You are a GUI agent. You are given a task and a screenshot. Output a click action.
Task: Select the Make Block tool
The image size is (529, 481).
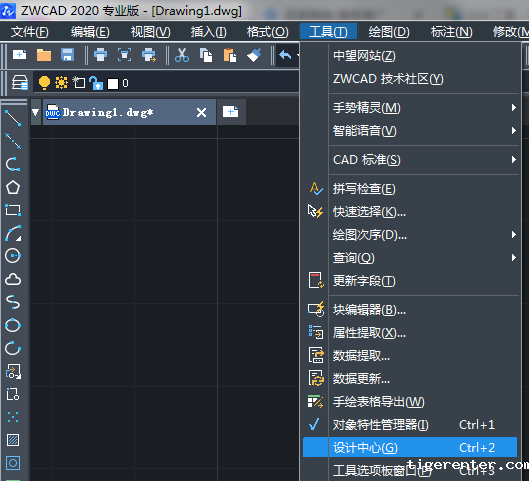pyautogui.click(x=13, y=394)
